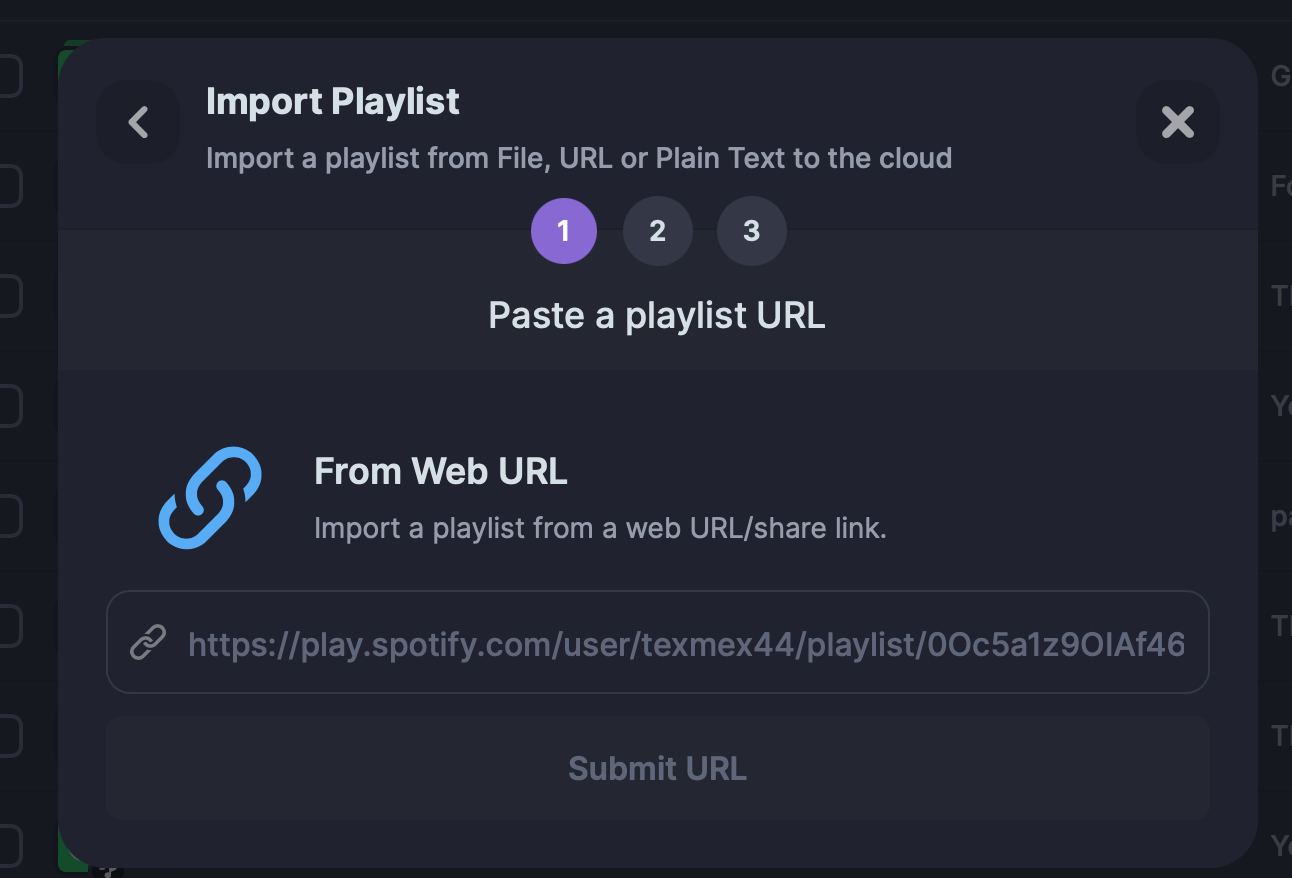
Task: Click the "Import Playlist" dialog title
Action: pyautogui.click(x=332, y=101)
